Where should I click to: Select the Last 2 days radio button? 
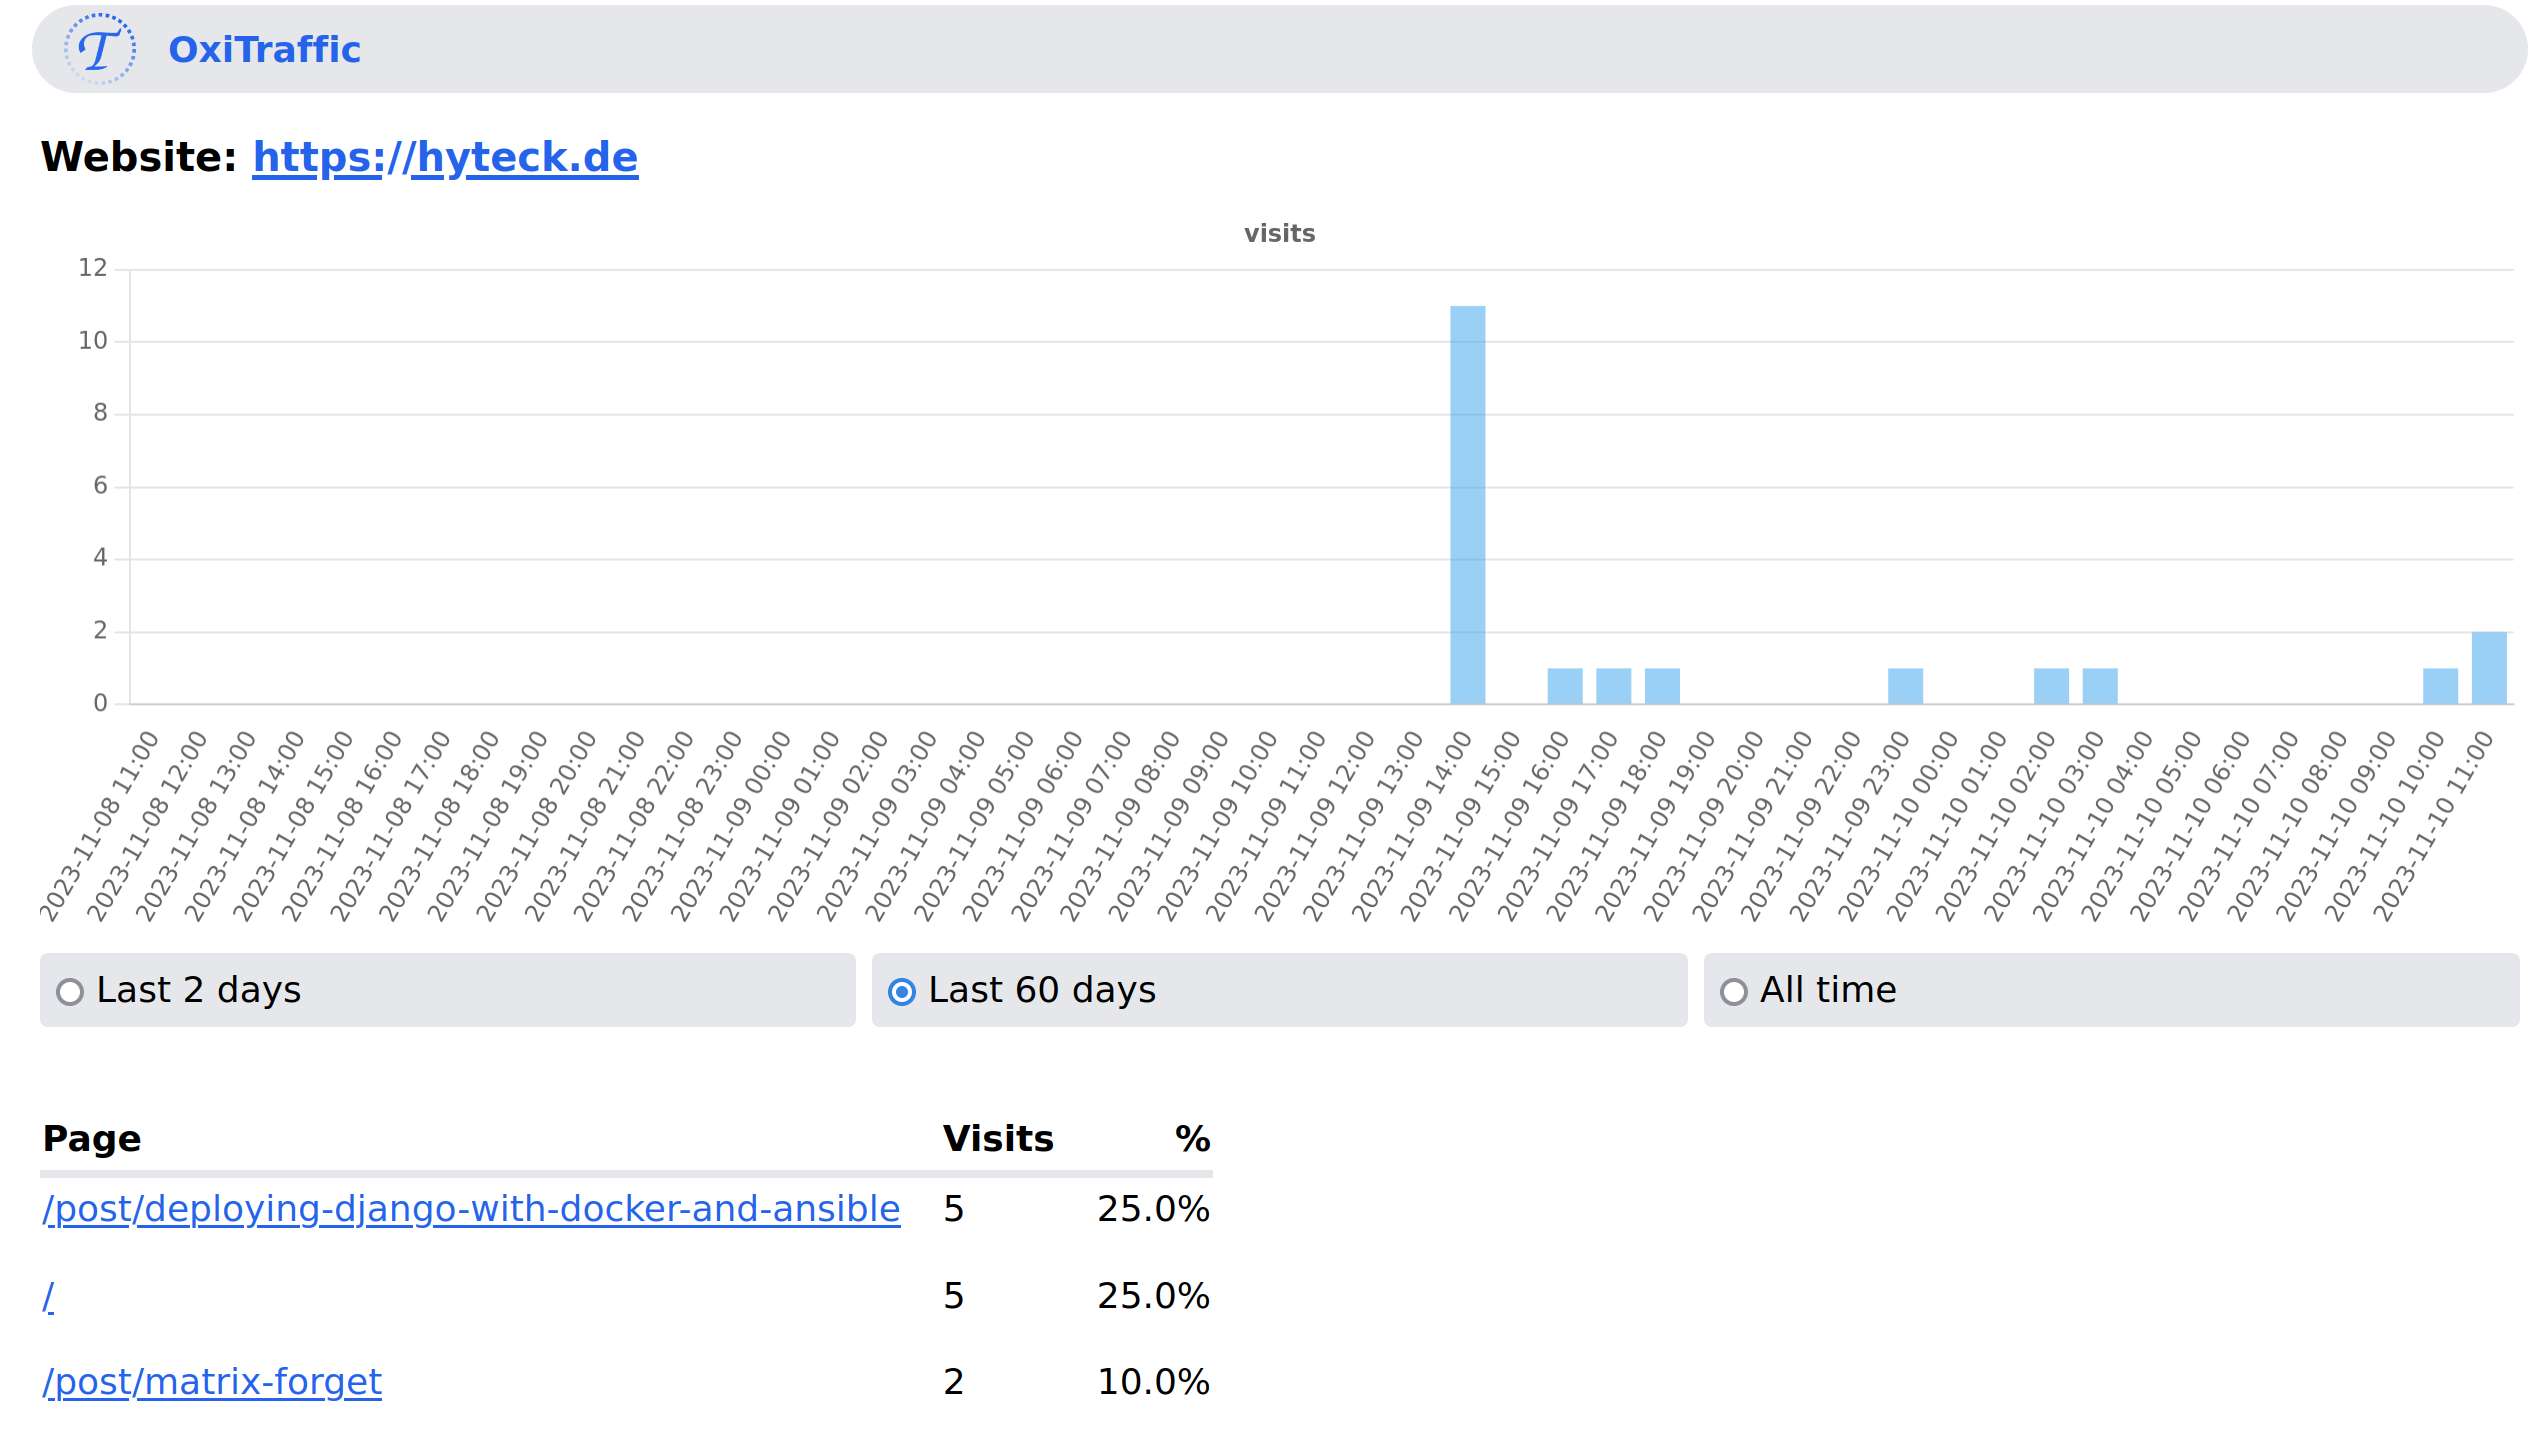coord(71,990)
